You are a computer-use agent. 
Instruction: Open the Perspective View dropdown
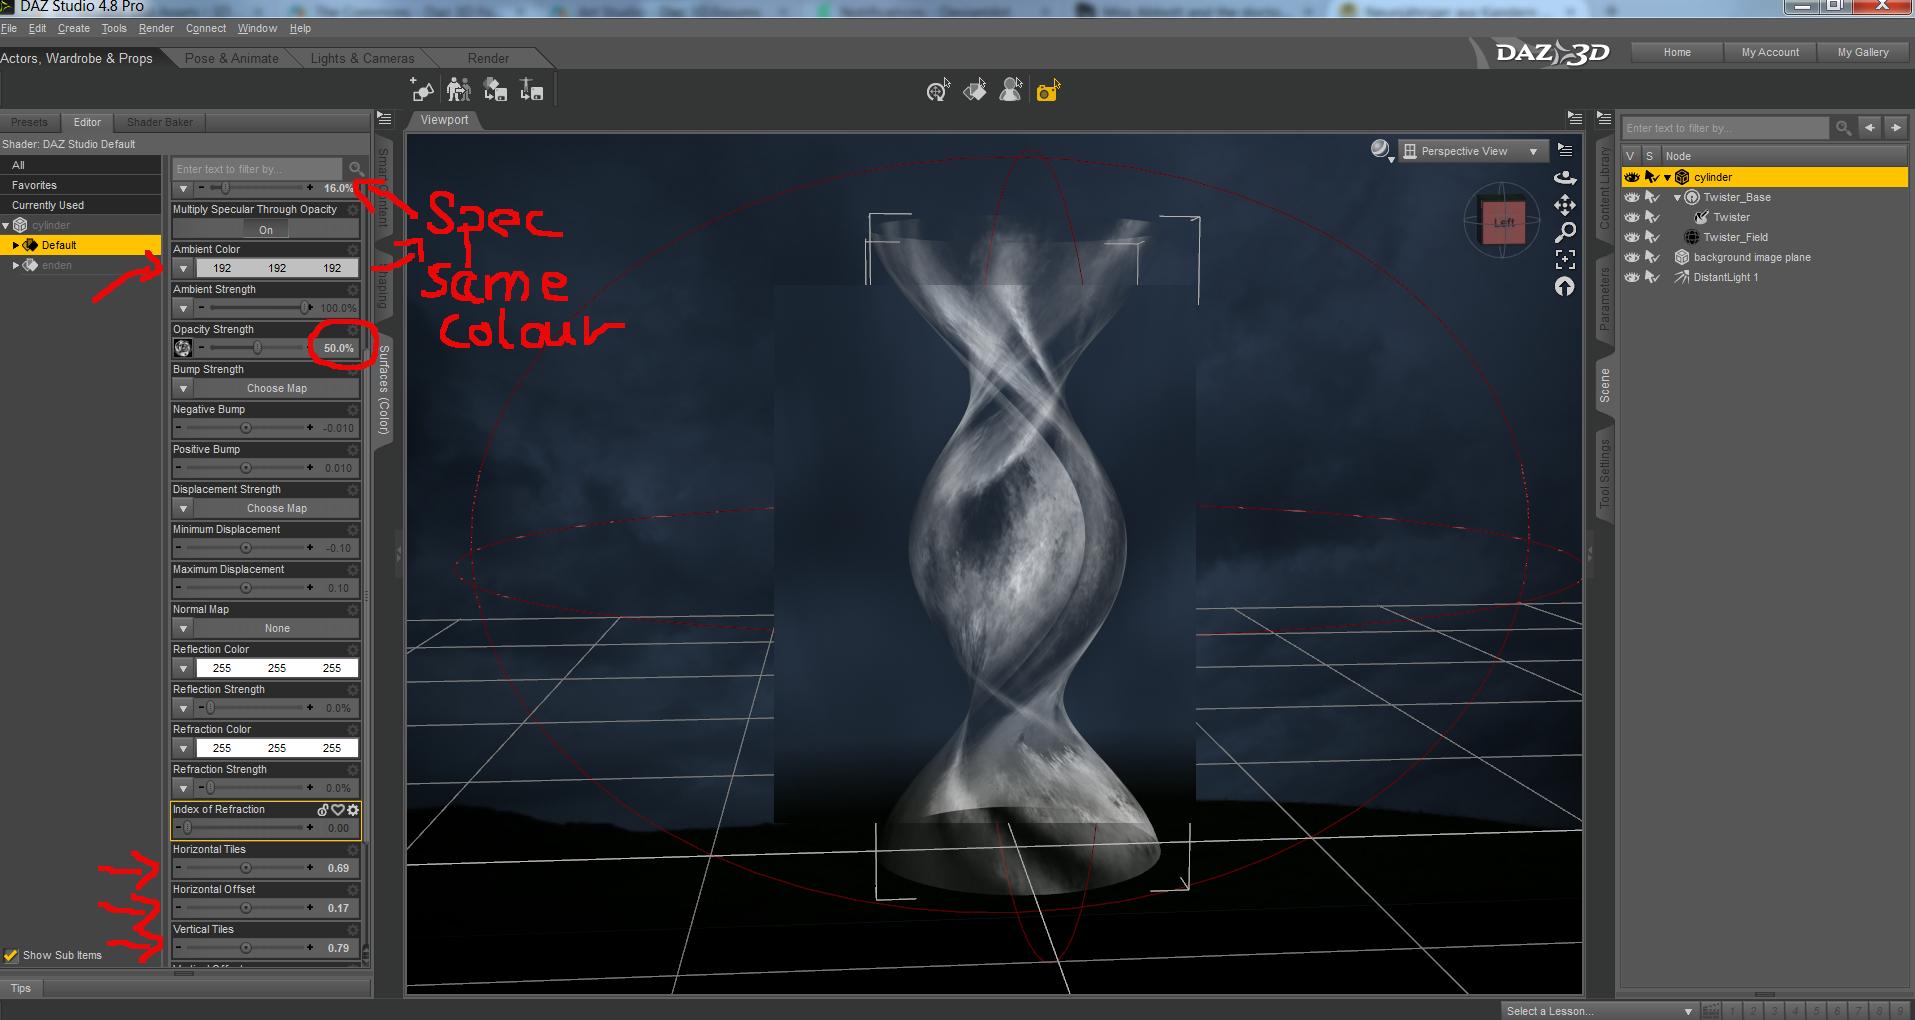[1472, 150]
